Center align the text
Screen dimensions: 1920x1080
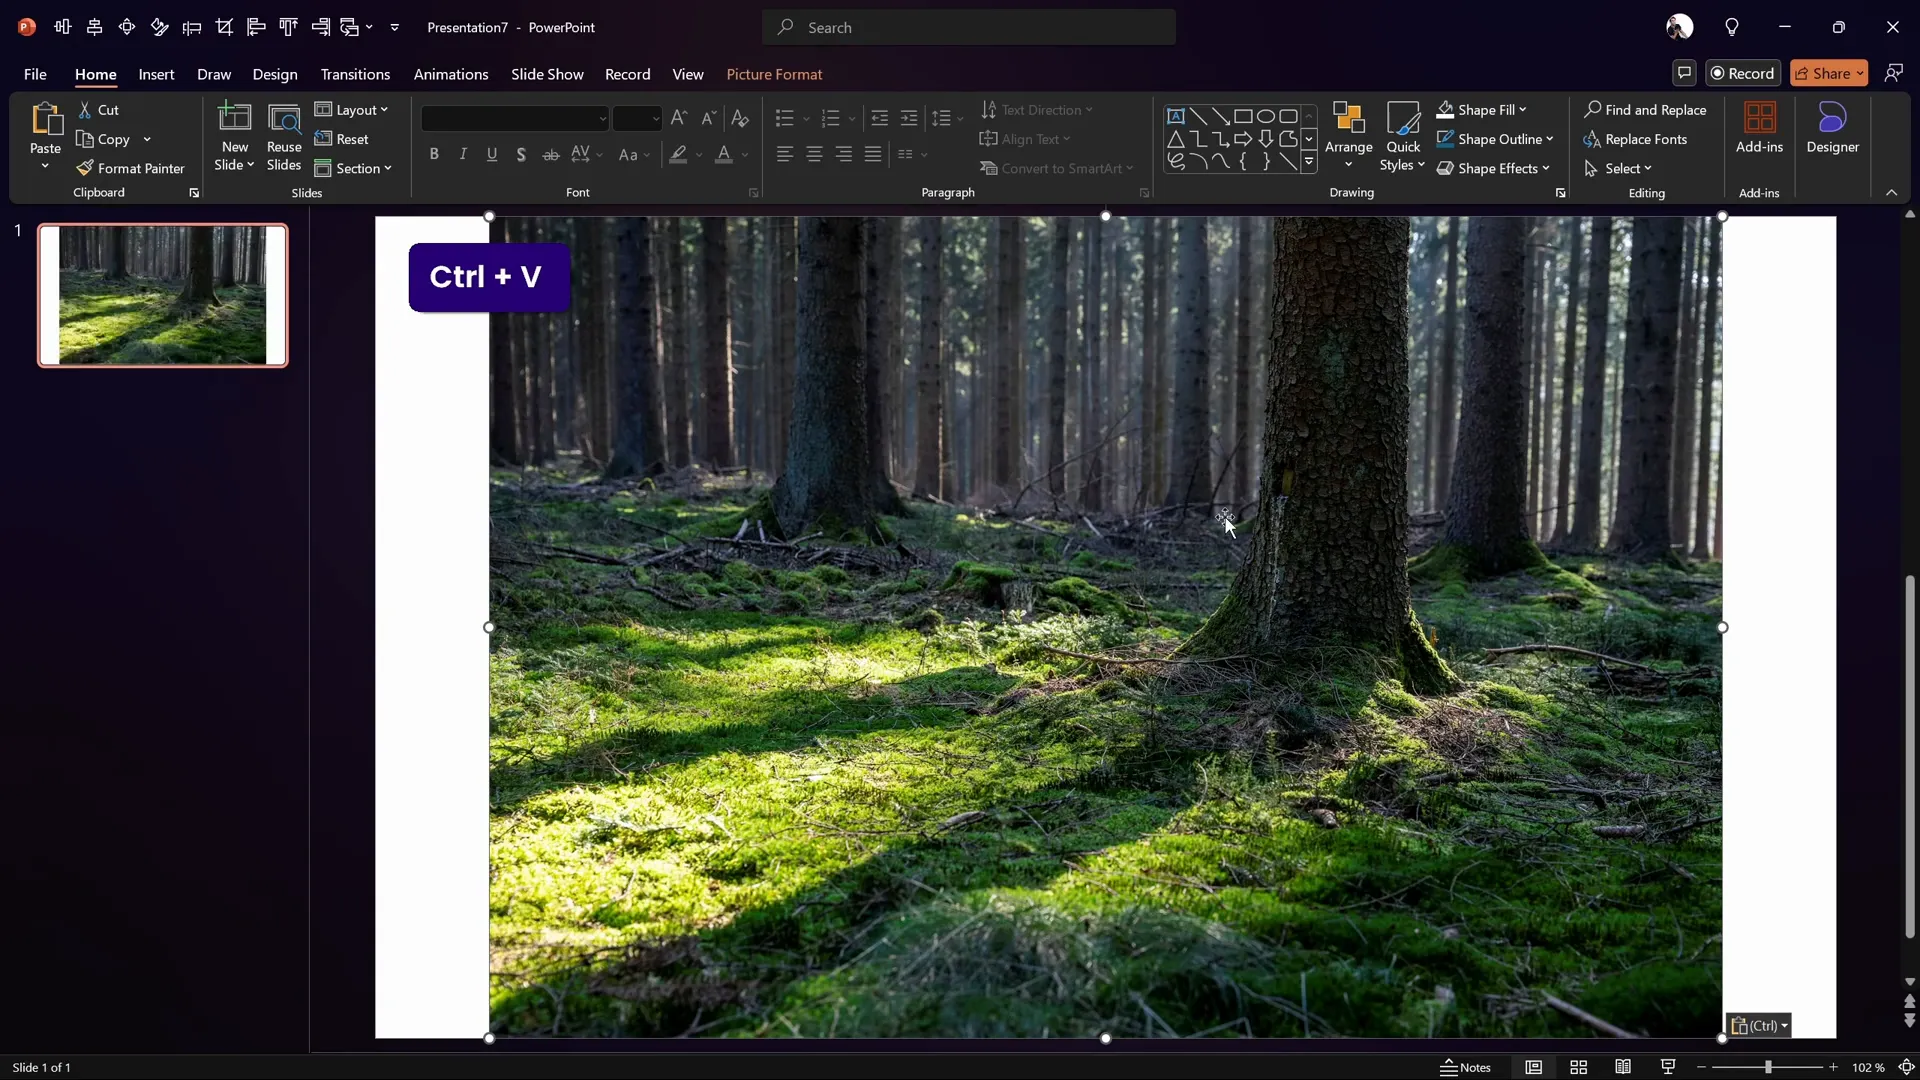(815, 154)
